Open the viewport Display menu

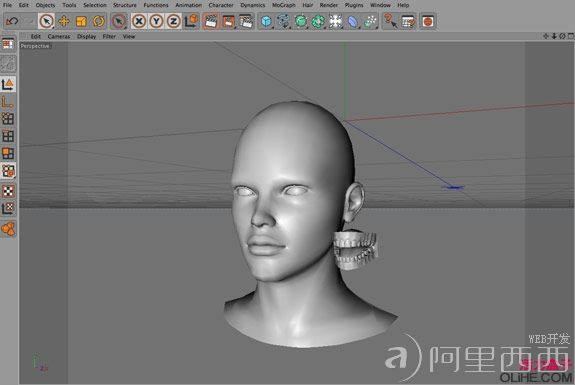click(x=87, y=36)
